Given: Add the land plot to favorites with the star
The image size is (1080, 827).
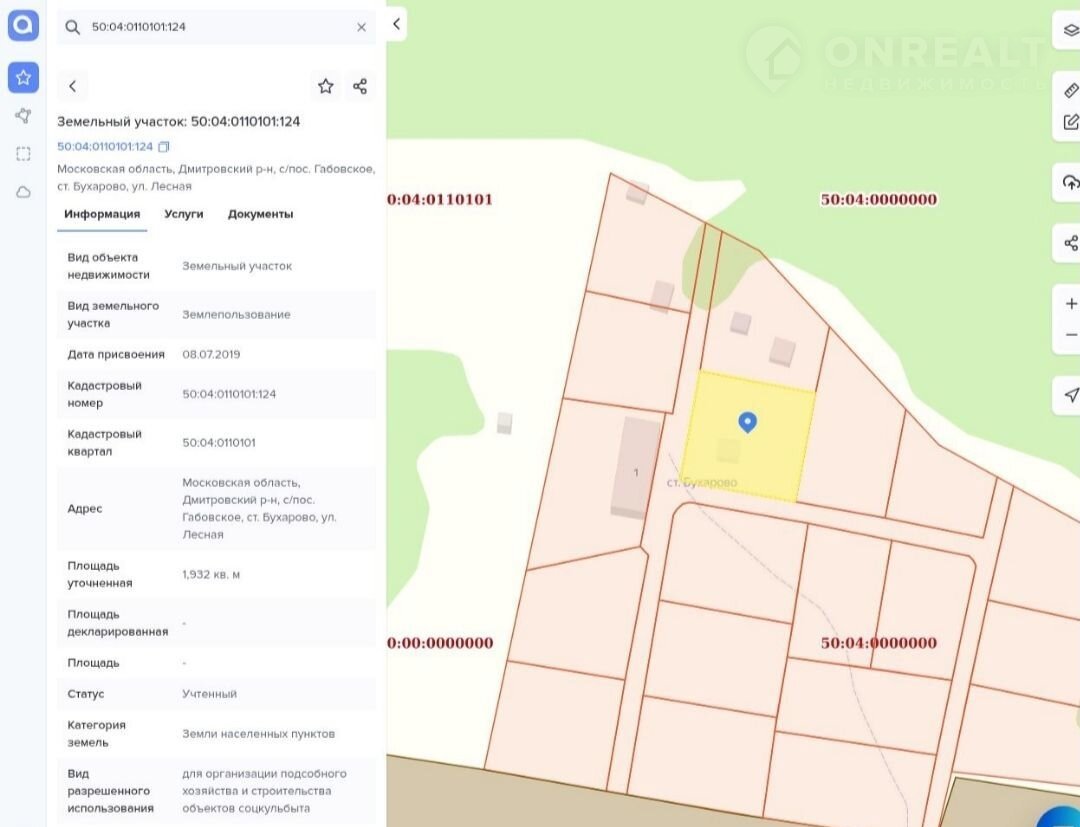Looking at the screenshot, I should point(325,86).
